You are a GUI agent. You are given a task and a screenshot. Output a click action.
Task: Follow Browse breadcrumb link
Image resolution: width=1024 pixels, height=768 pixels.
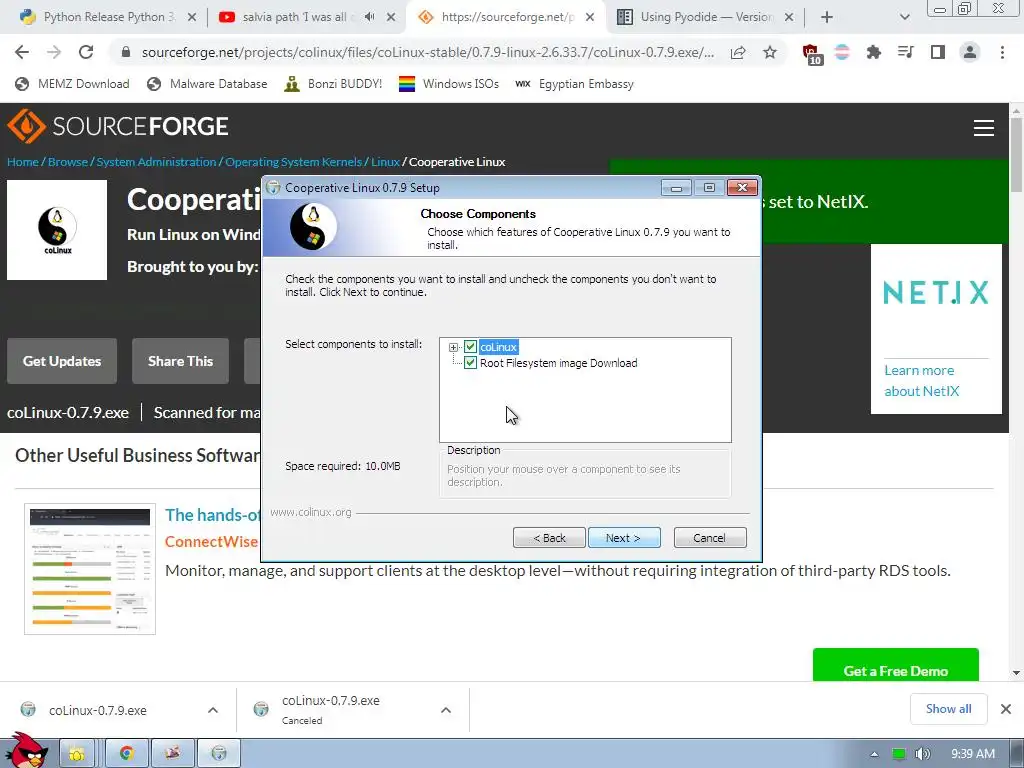pyautogui.click(x=68, y=162)
